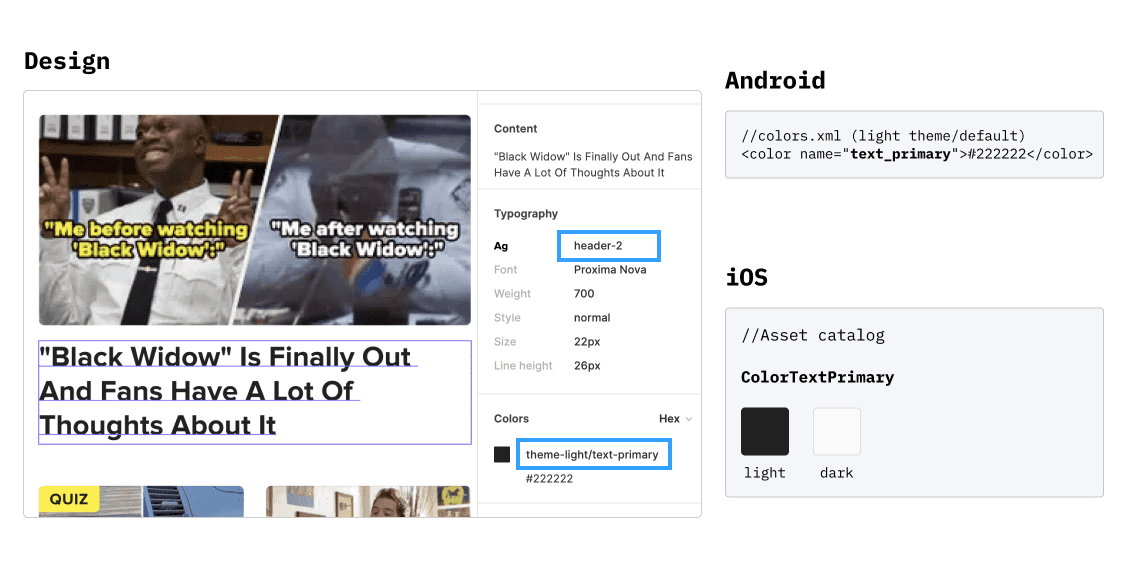Click the header-2 typography style field
Image resolution: width=1128 pixels, height=561 pixels.
click(609, 246)
